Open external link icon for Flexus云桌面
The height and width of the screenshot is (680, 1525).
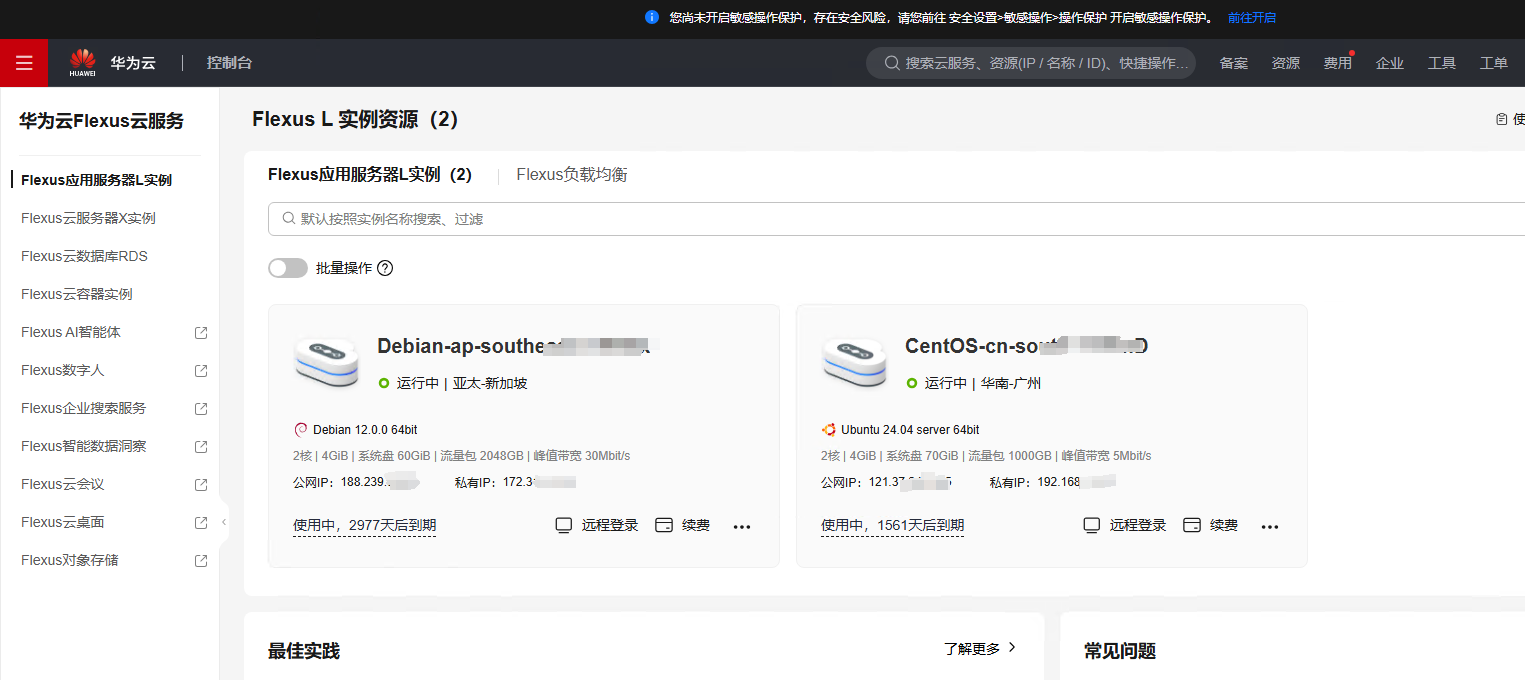pos(201,522)
